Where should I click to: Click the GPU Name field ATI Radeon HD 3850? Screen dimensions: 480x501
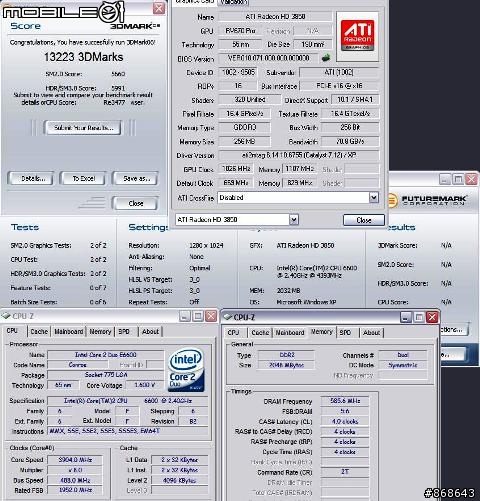point(275,16)
